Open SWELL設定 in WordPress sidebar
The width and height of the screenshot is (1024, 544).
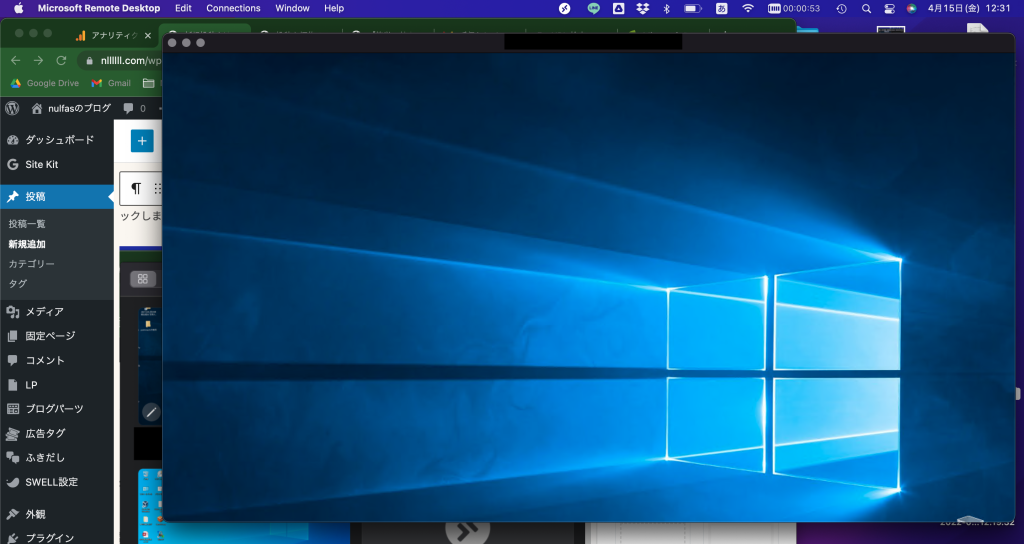click(57, 482)
